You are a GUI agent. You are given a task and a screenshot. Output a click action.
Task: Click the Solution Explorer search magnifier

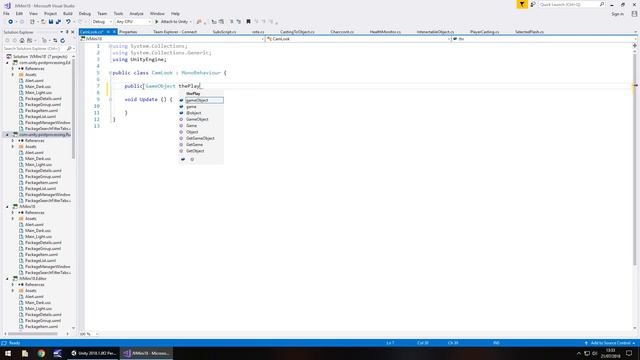[69, 49]
